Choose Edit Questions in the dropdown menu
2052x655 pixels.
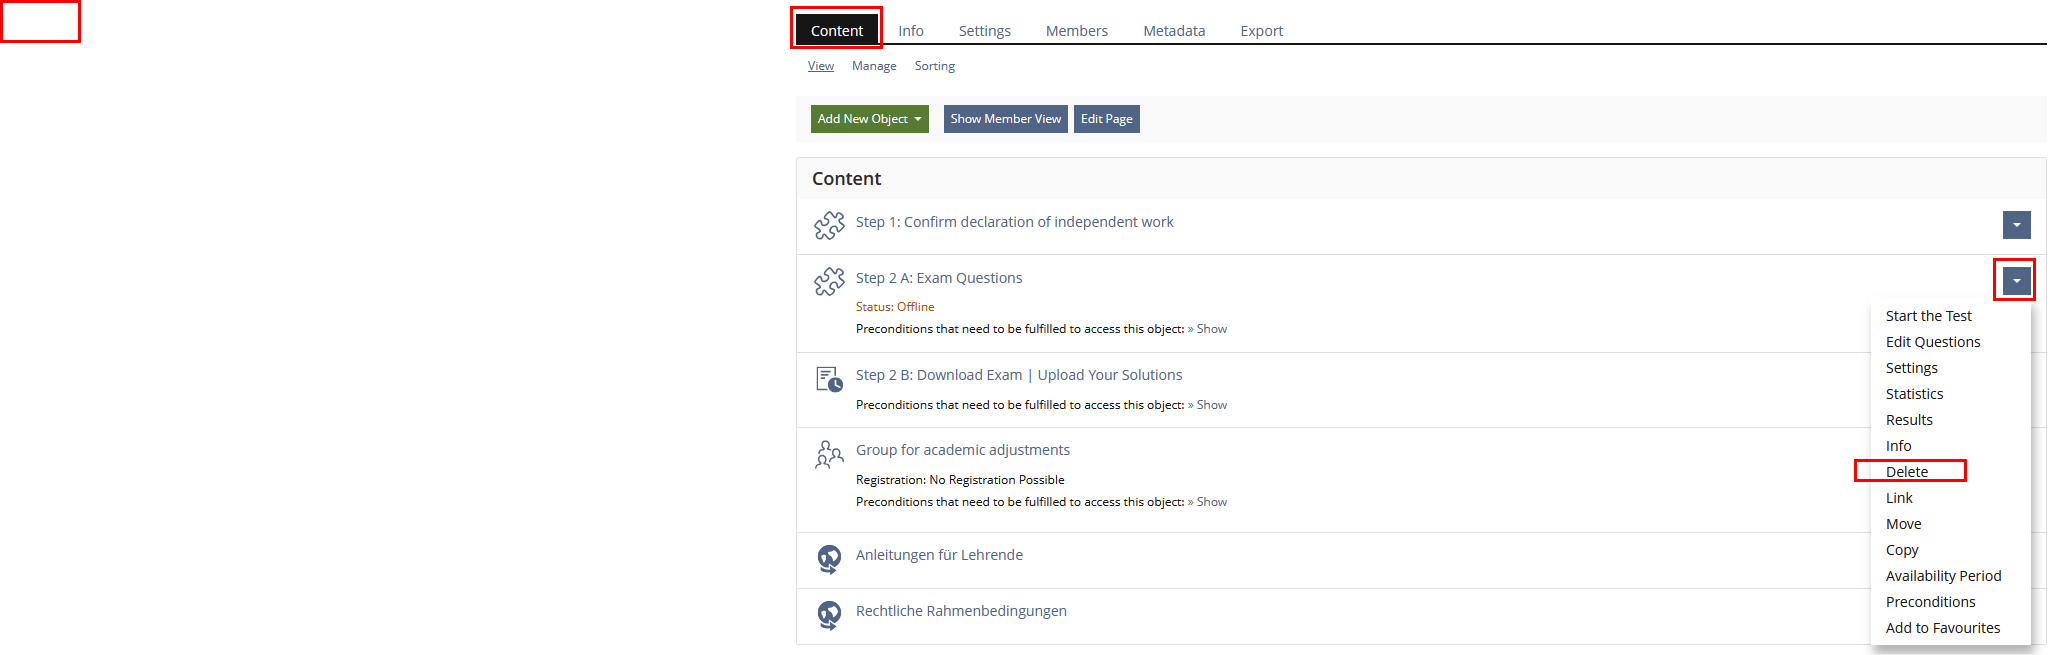click(1932, 342)
